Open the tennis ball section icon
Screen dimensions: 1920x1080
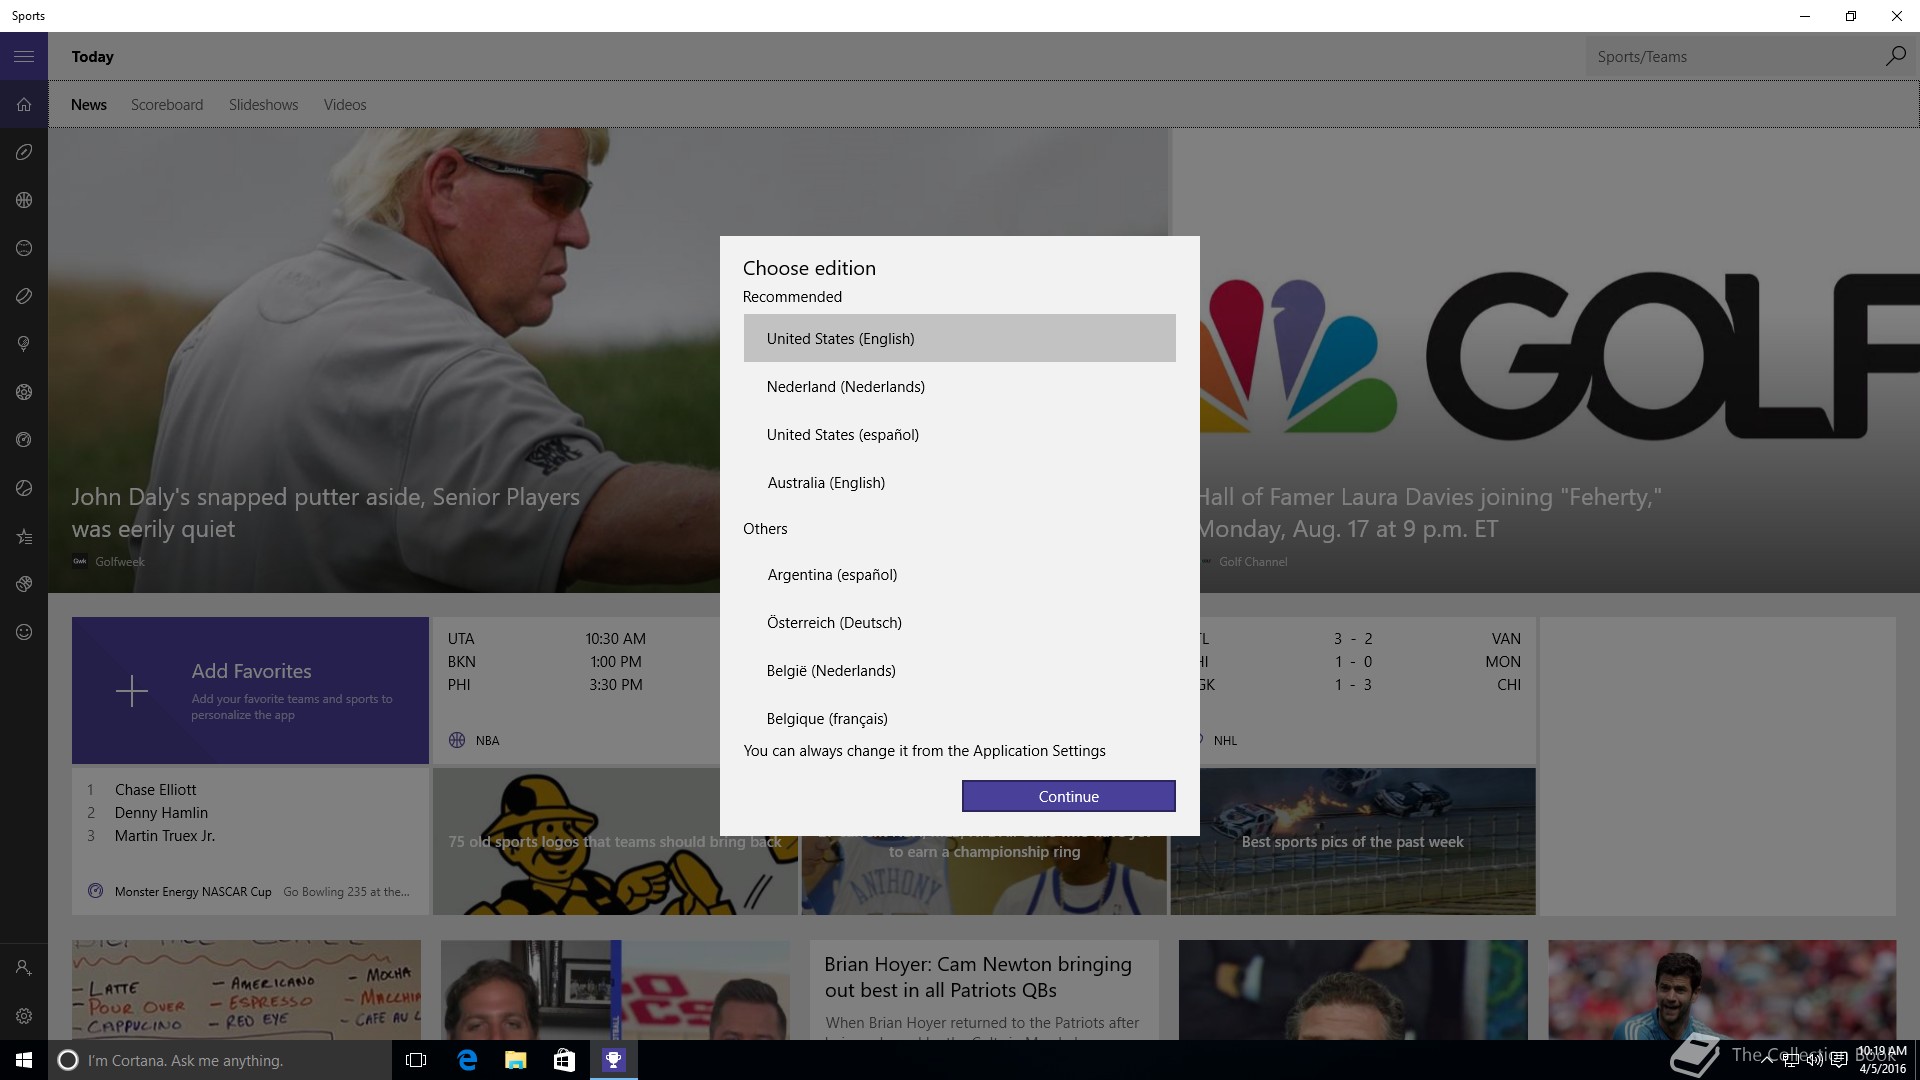pyautogui.click(x=24, y=488)
